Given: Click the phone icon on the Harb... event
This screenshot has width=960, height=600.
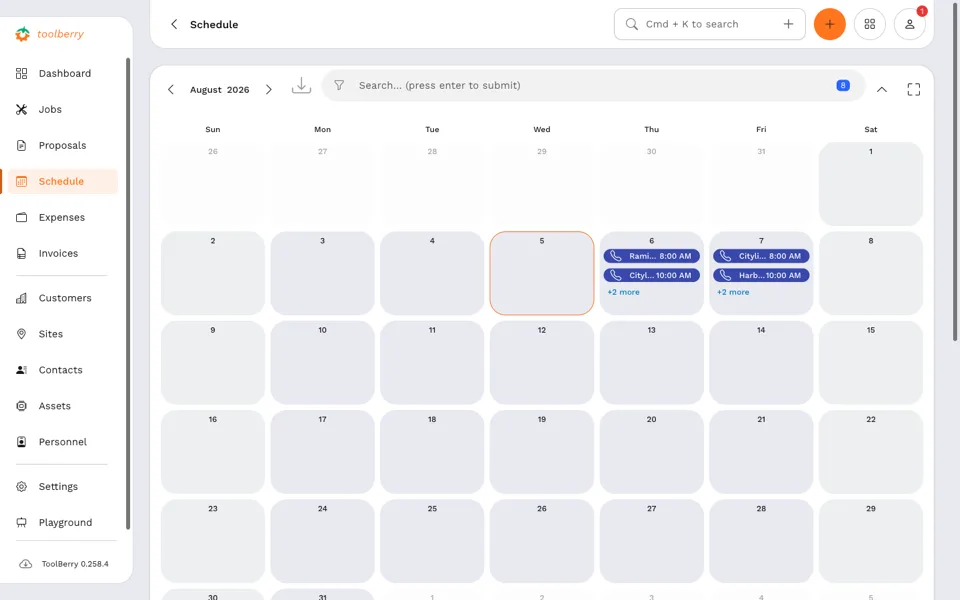Looking at the screenshot, I should point(725,276).
